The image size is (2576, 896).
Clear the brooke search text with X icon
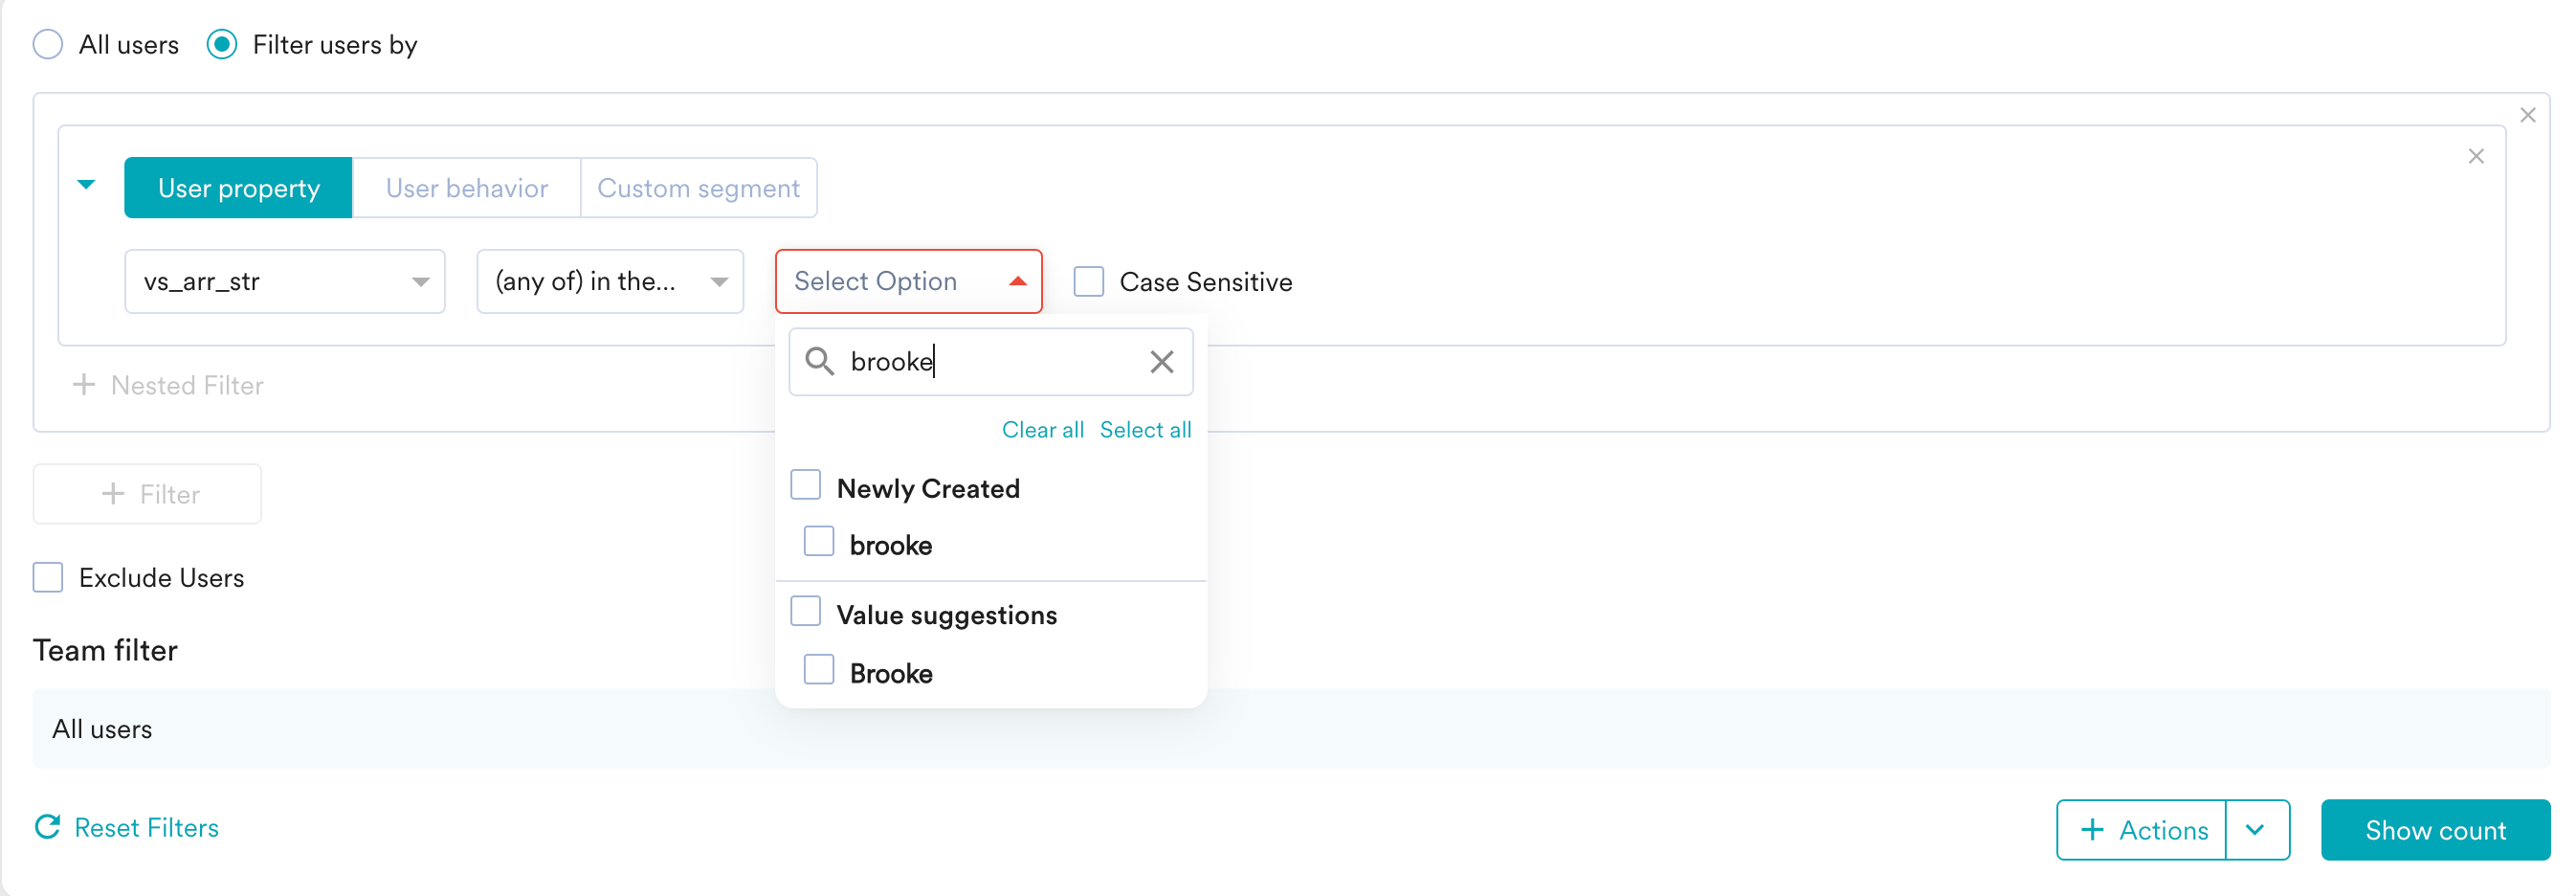tap(1161, 362)
